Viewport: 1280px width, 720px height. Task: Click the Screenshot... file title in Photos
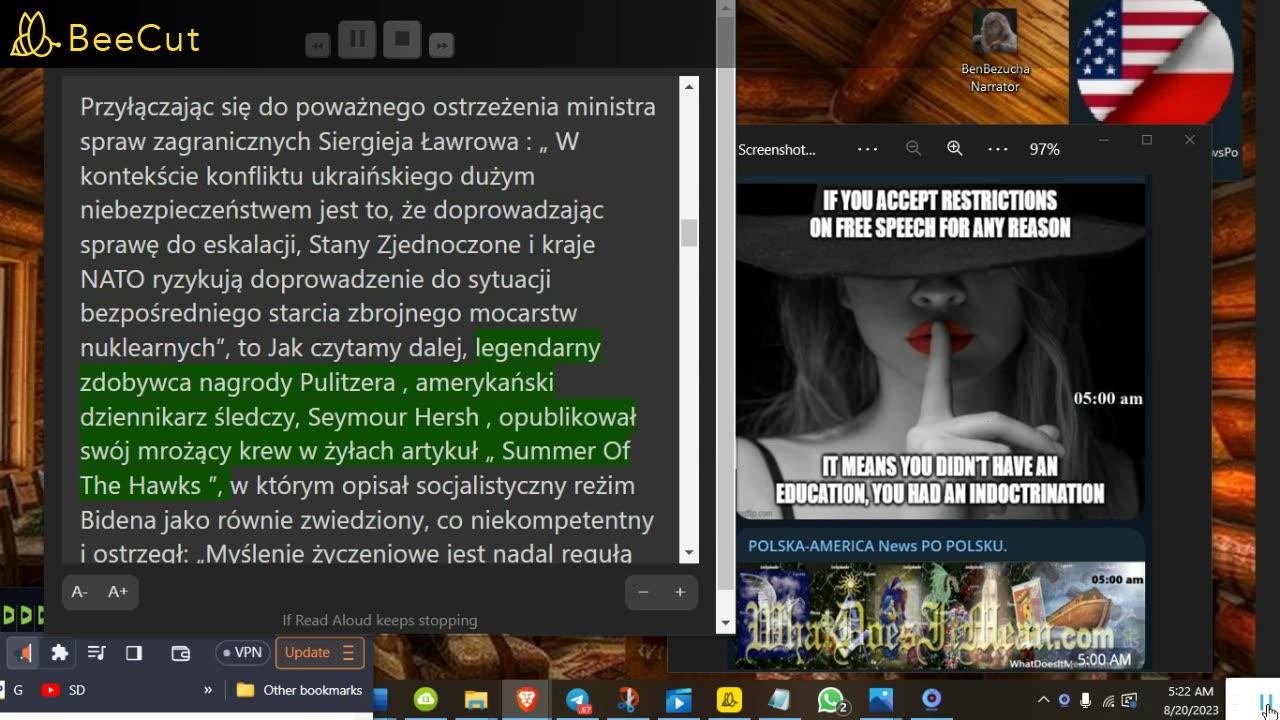(777, 149)
